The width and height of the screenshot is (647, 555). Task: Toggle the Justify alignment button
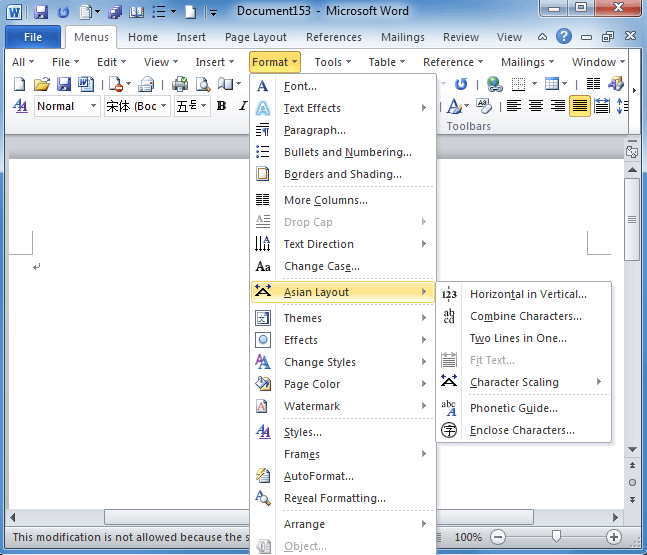580,106
